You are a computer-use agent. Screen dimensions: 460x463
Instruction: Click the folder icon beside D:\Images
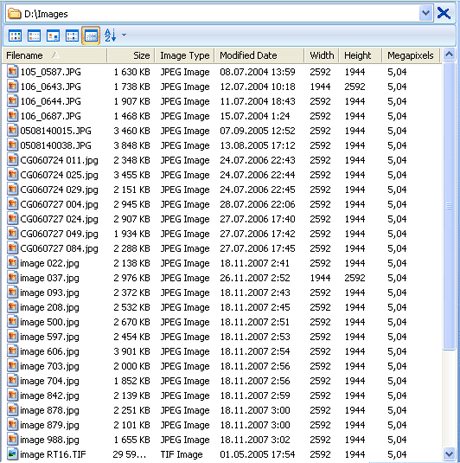[14, 14]
